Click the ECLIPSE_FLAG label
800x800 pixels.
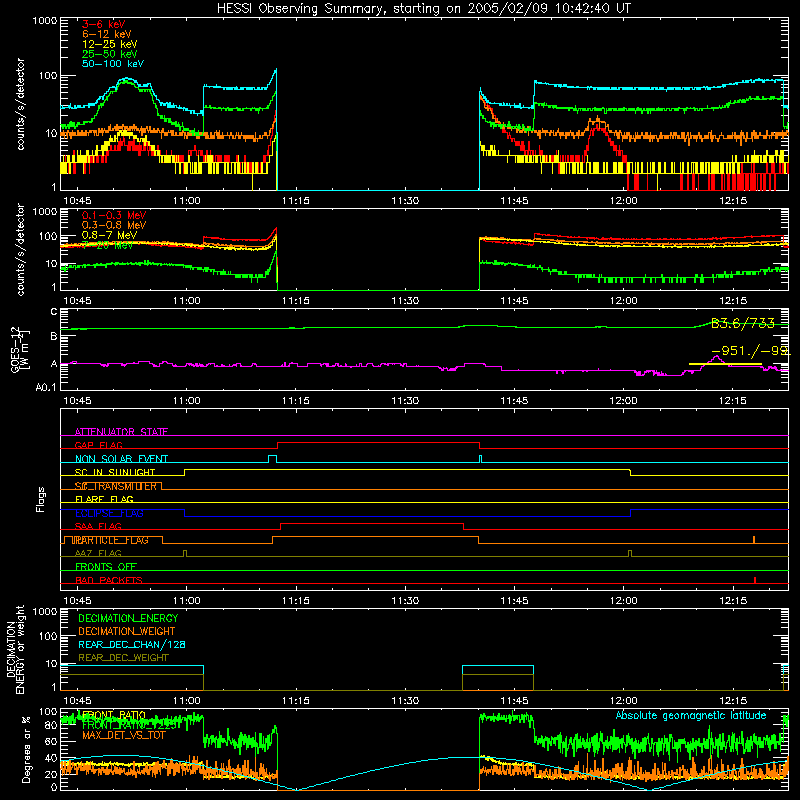point(109,513)
